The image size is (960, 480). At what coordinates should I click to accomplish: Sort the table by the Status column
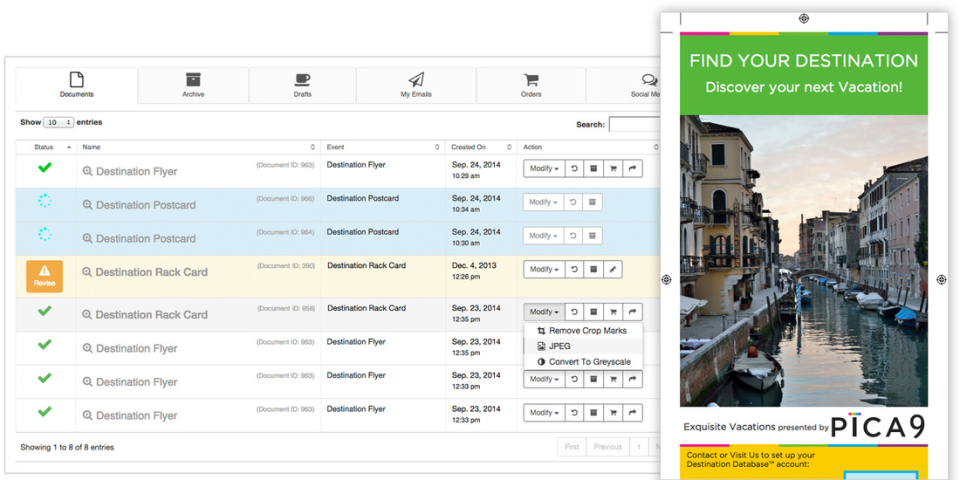point(46,147)
